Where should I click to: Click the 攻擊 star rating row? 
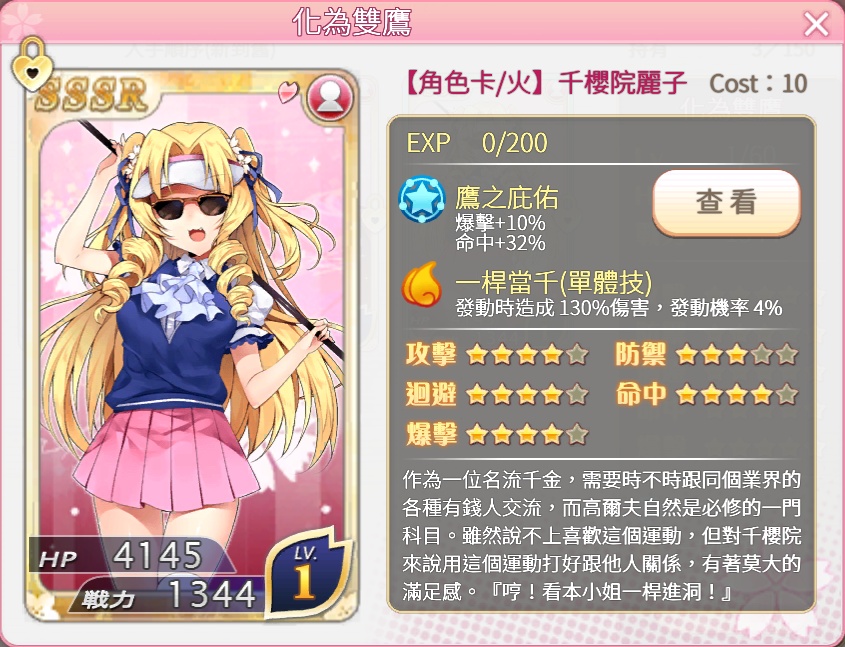[x=496, y=354]
